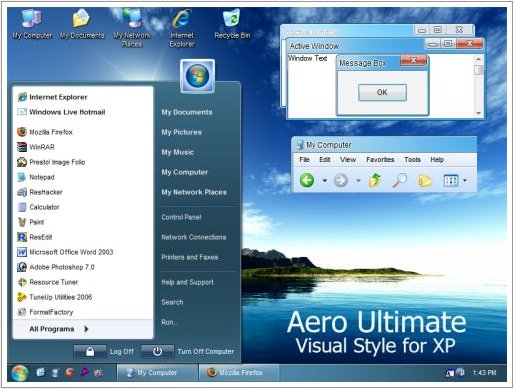Open the View menu in My Computer
Image resolution: width=514 pixels, height=389 pixels.
coord(348,160)
